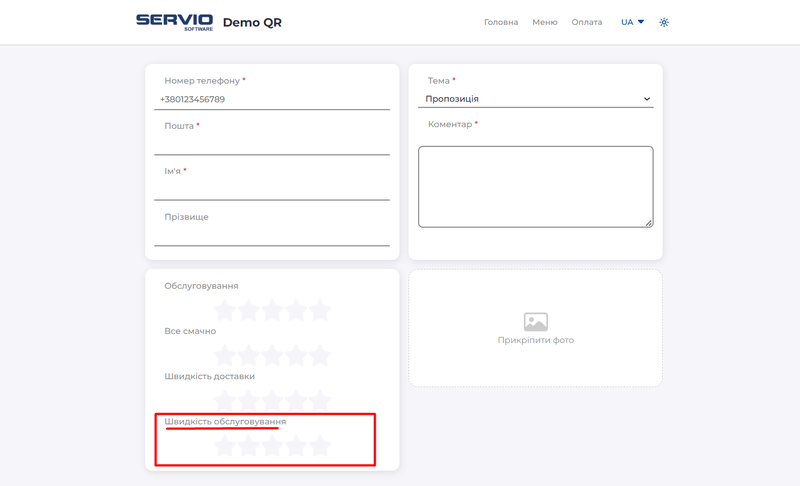Give Швидкість обслуговування one star

(x=225, y=446)
